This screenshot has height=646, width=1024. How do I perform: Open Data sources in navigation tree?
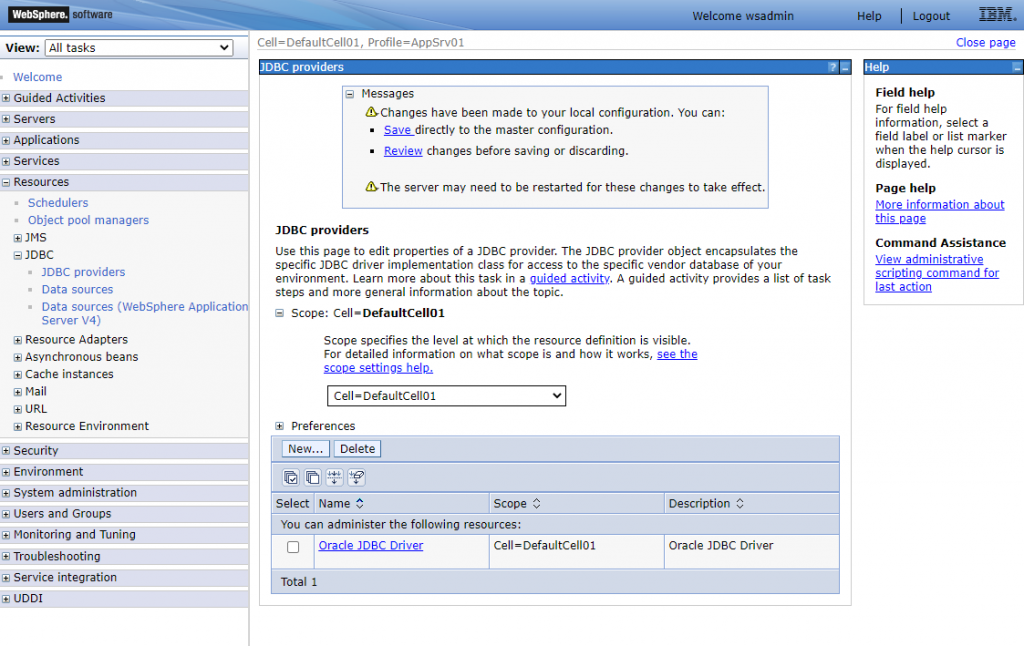tap(77, 289)
